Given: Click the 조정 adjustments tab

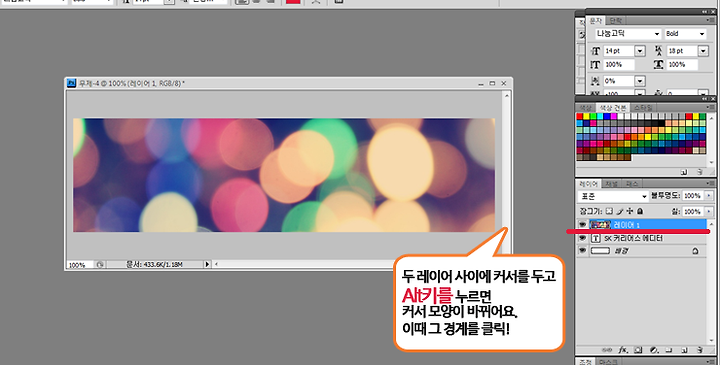Looking at the screenshot, I should coord(585,362).
